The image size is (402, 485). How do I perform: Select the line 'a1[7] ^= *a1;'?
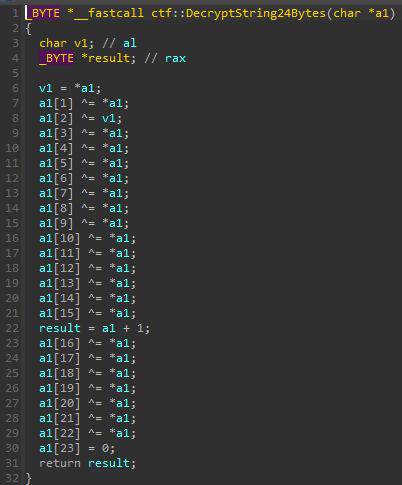84,193
